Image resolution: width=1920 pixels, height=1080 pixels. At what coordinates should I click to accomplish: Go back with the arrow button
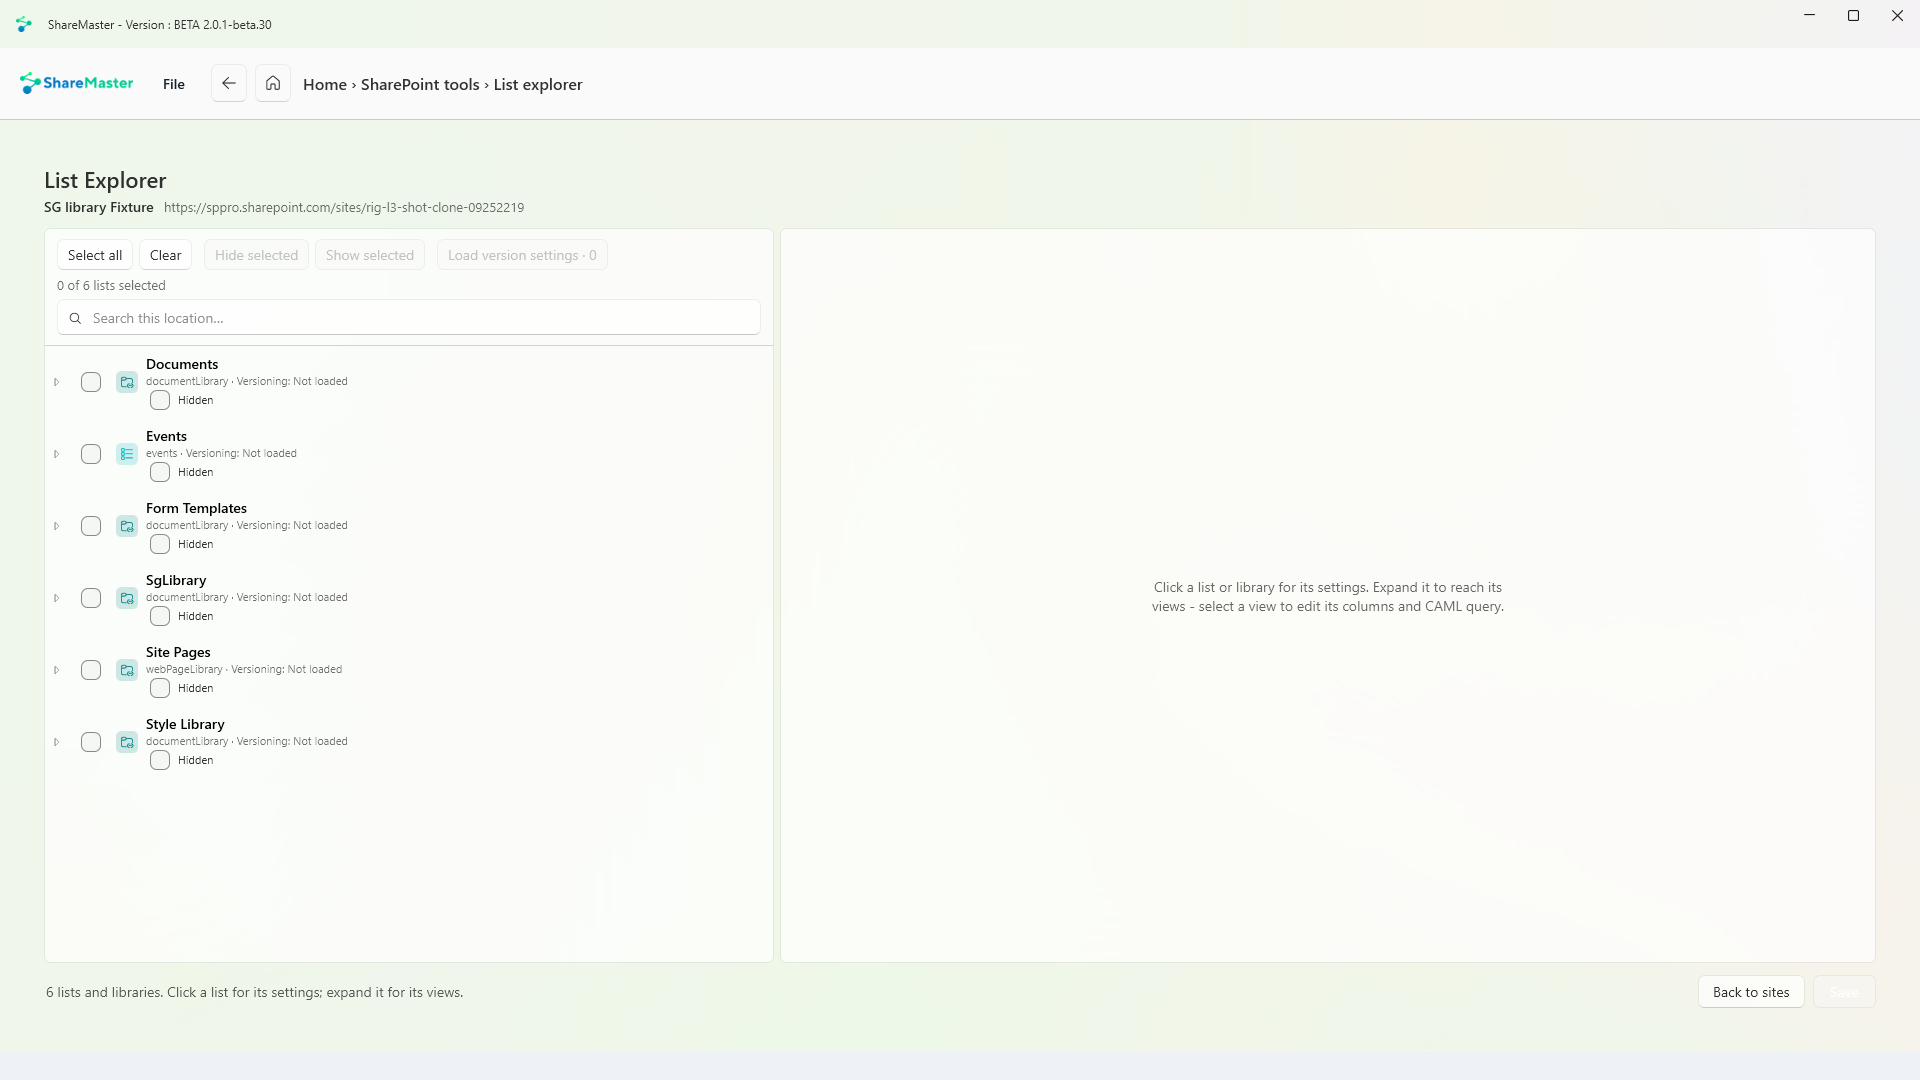(229, 84)
